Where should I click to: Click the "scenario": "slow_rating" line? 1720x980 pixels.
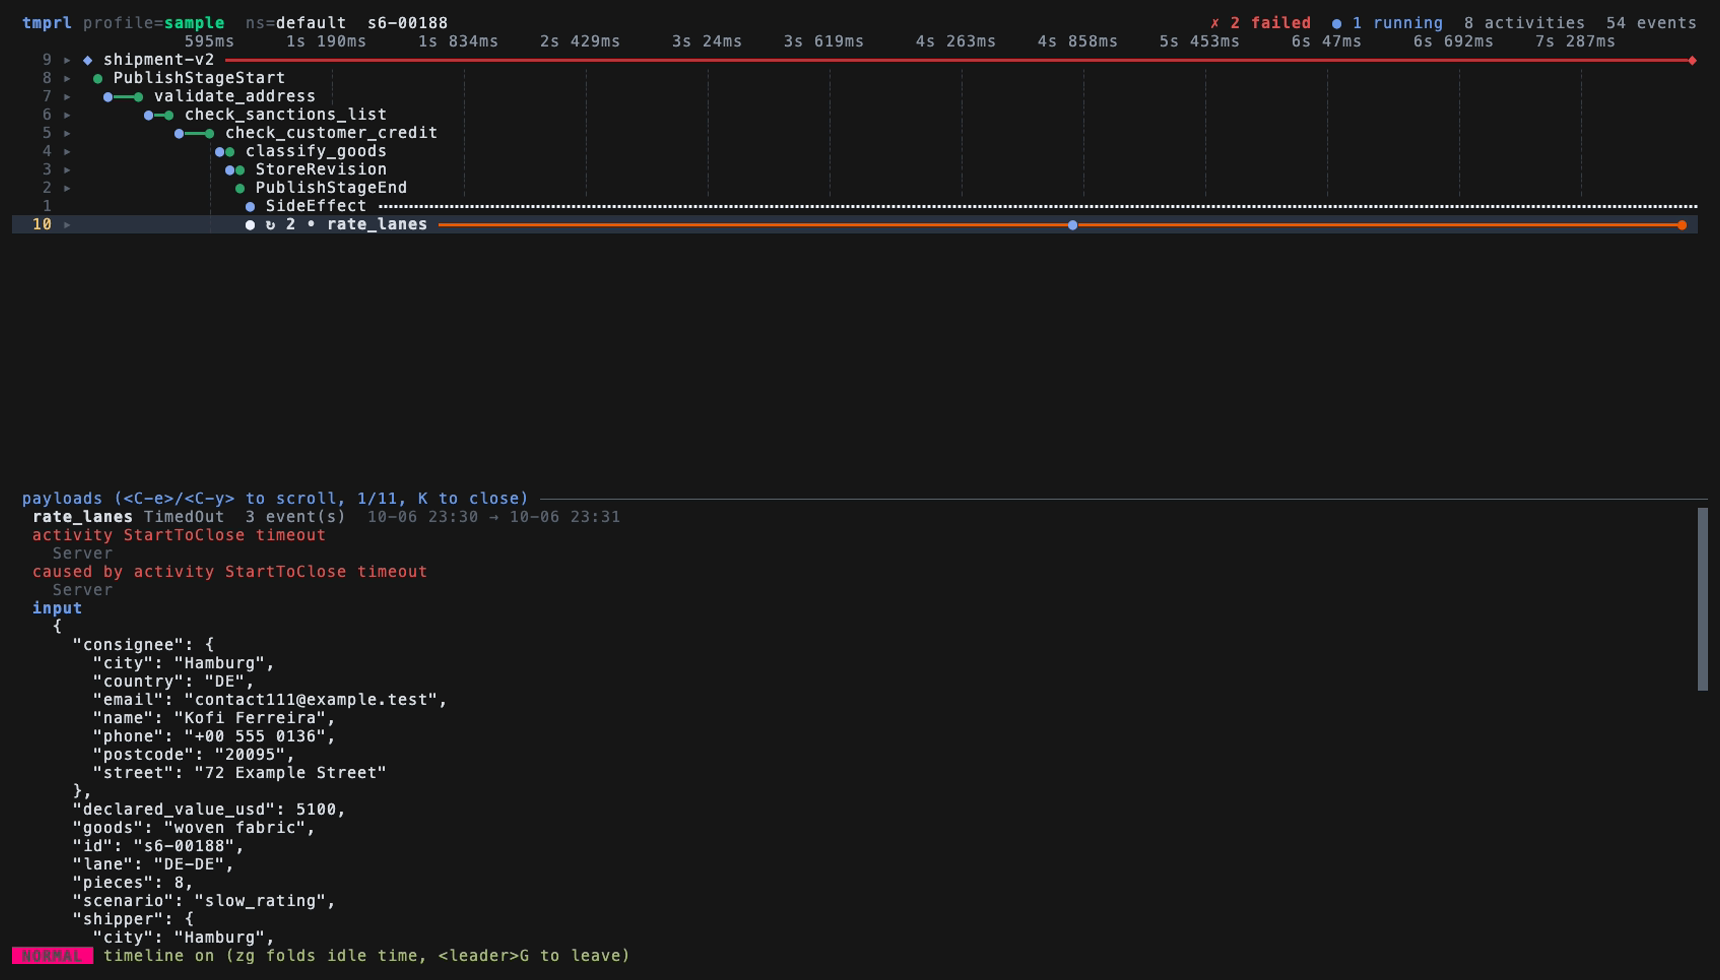(204, 901)
